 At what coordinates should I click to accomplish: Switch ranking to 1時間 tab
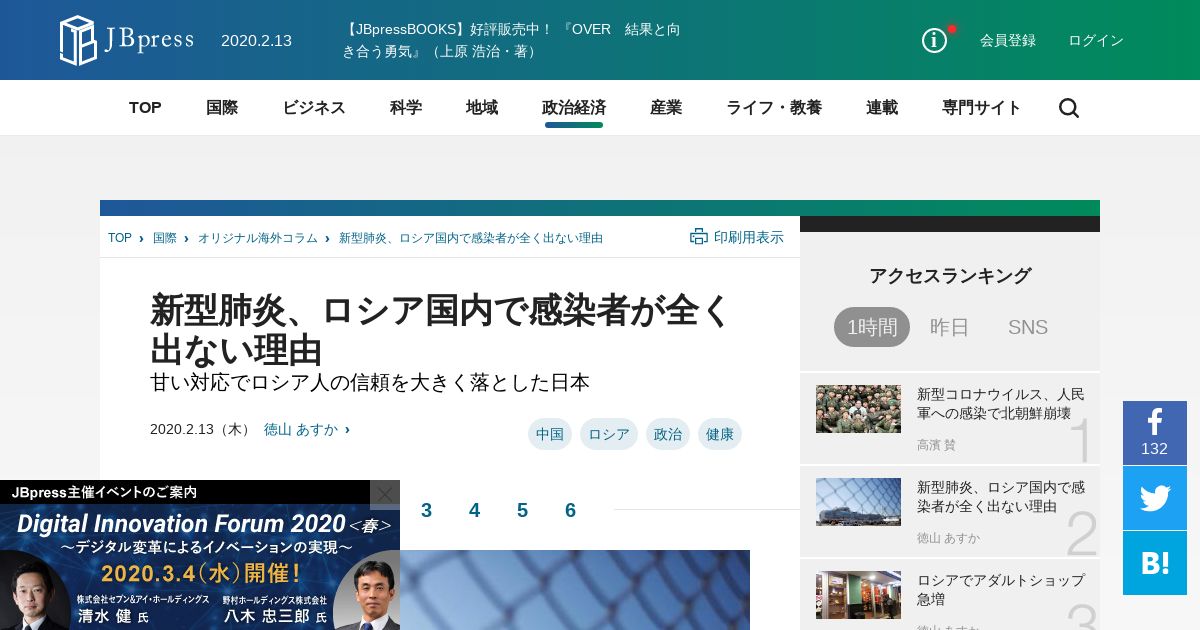click(872, 327)
